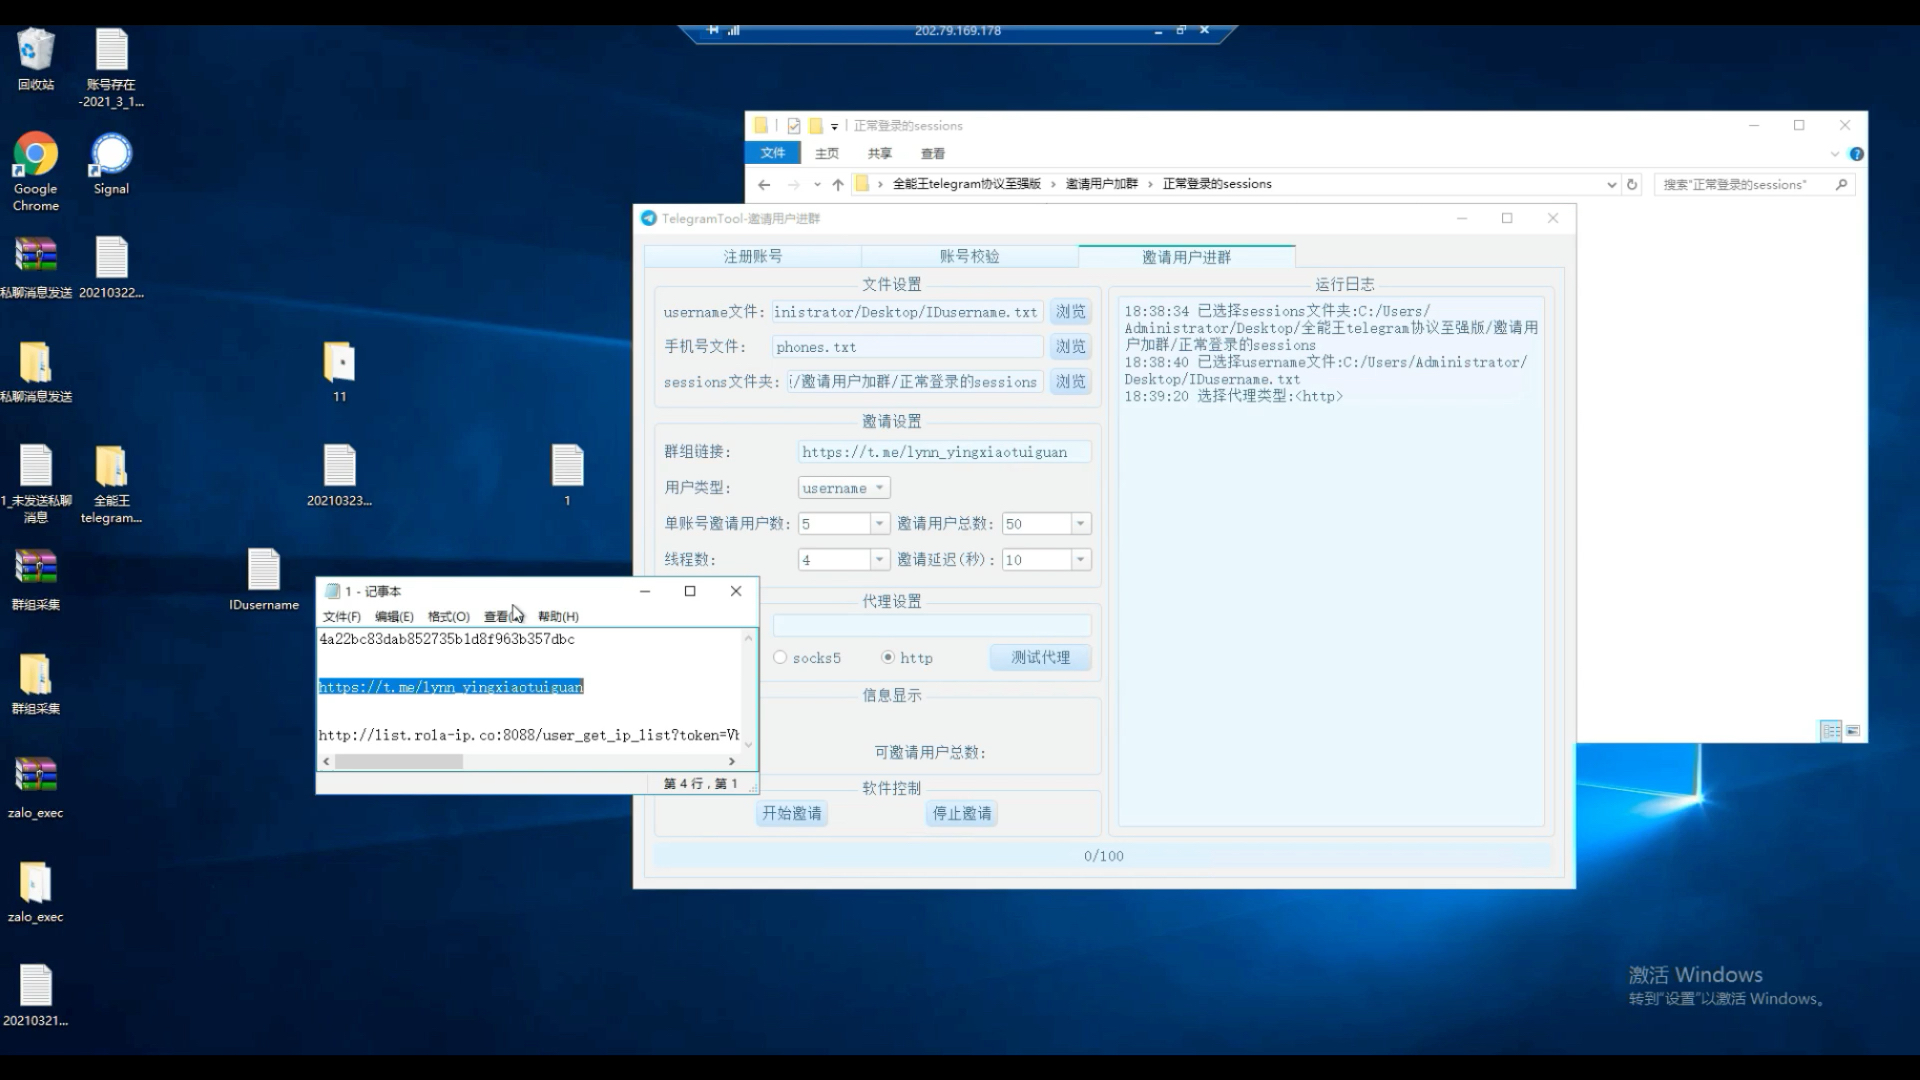Click the 邀请用户进群 tab
1920x1080 pixels.
pyautogui.click(x=1185, y=256)
